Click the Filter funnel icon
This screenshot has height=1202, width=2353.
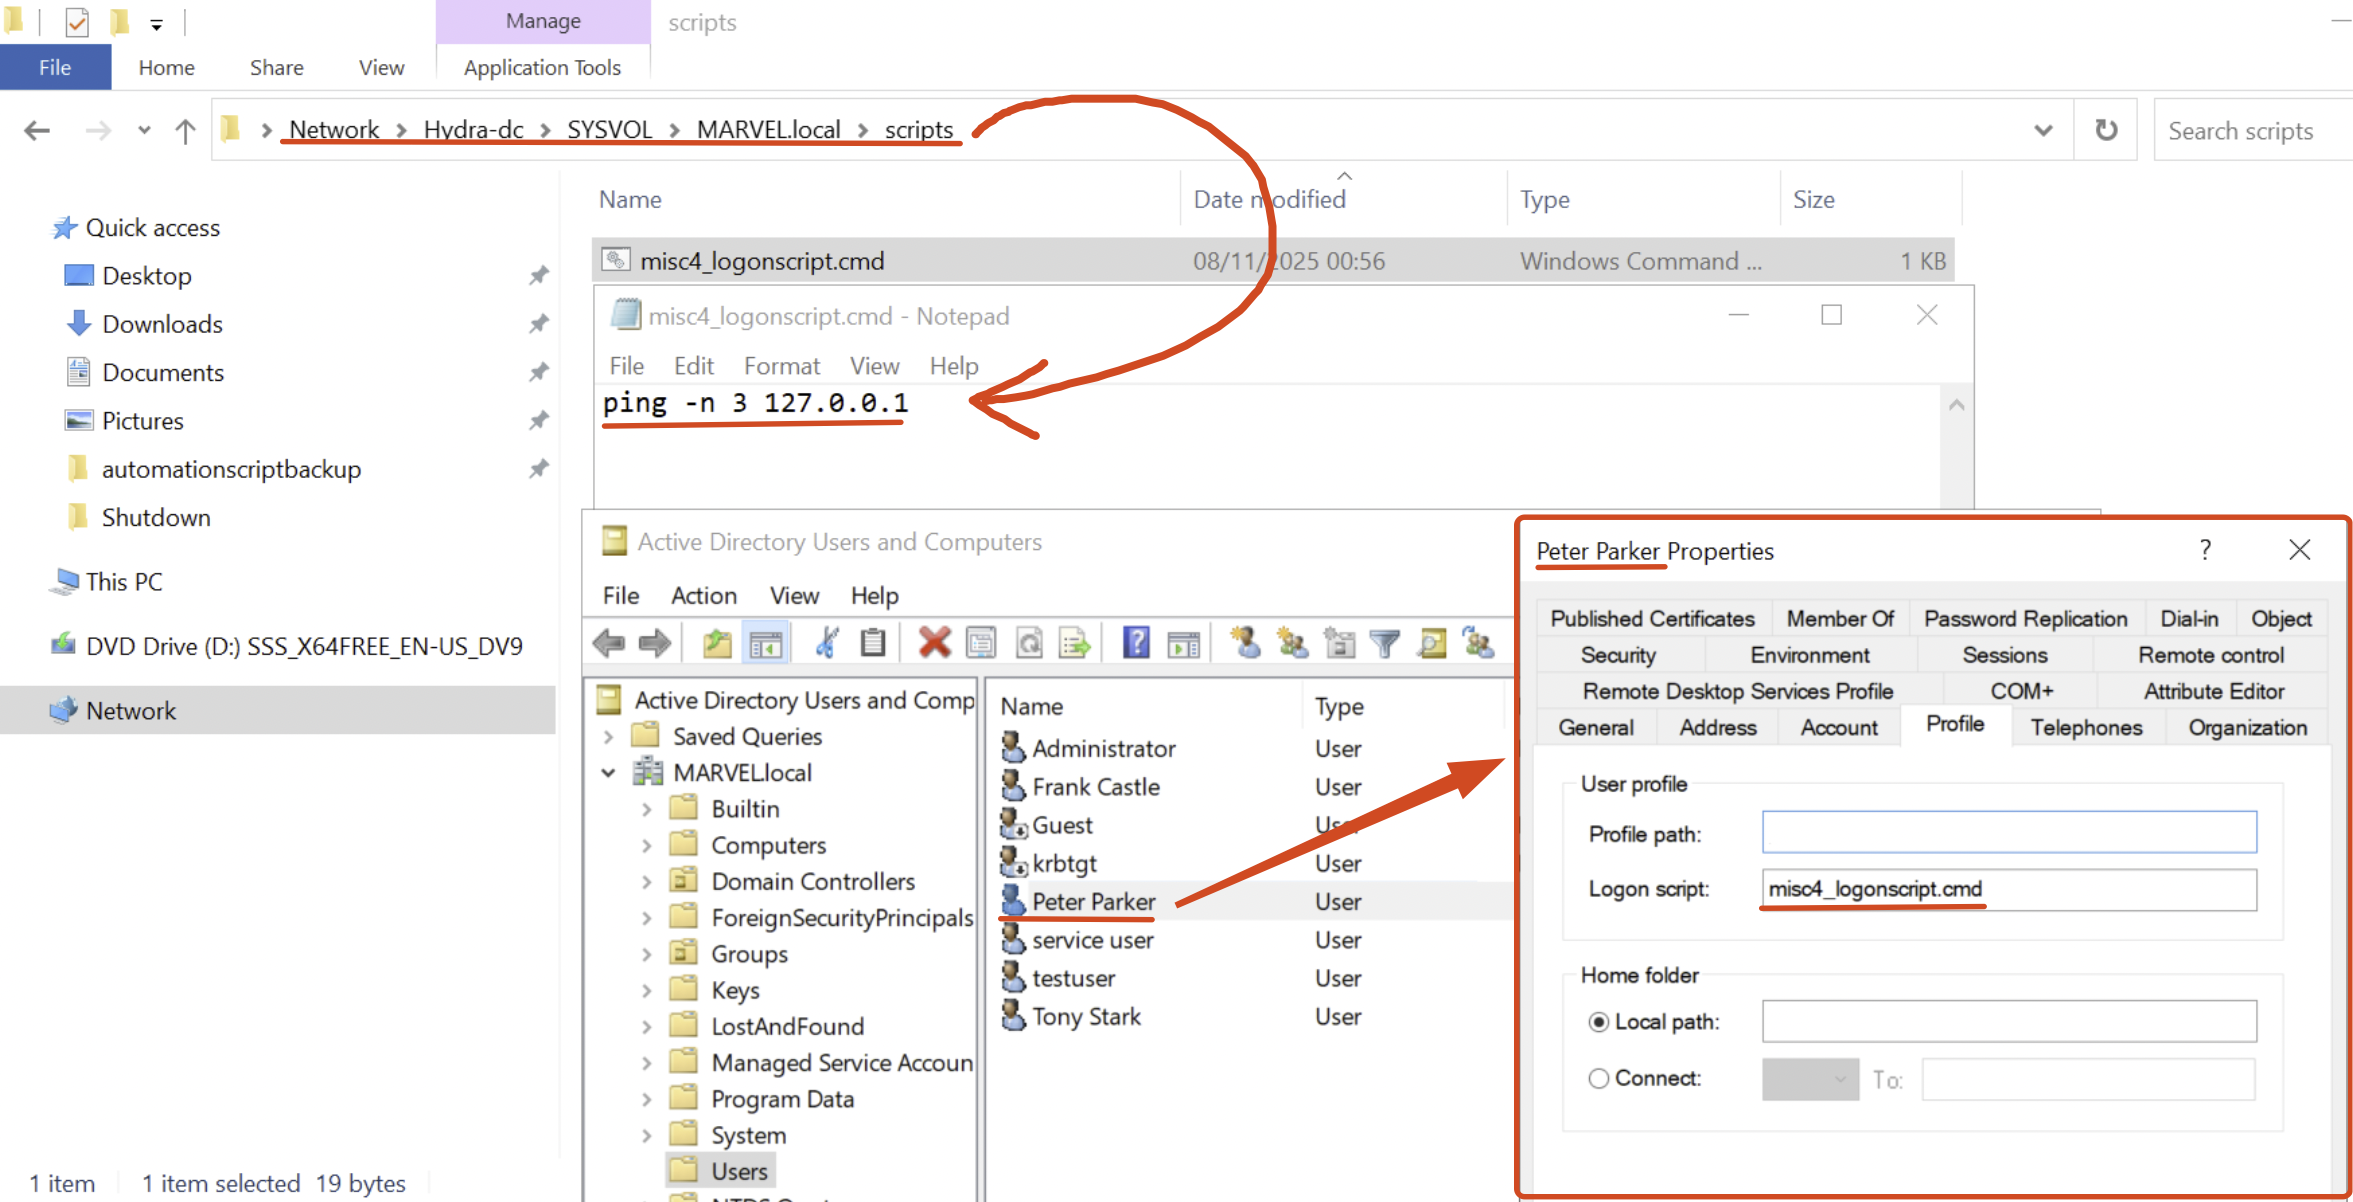point(1385,642)
